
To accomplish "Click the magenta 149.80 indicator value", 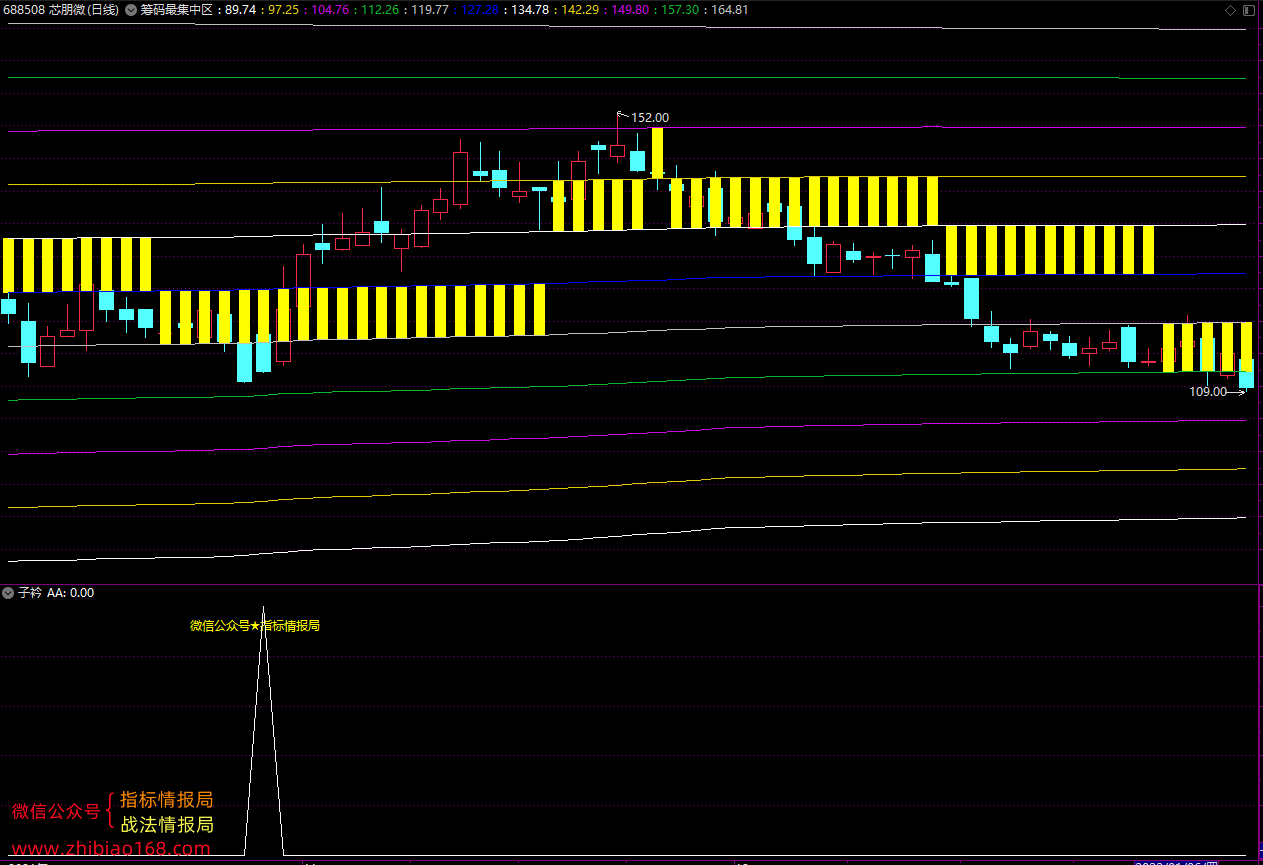I will 630,10.
